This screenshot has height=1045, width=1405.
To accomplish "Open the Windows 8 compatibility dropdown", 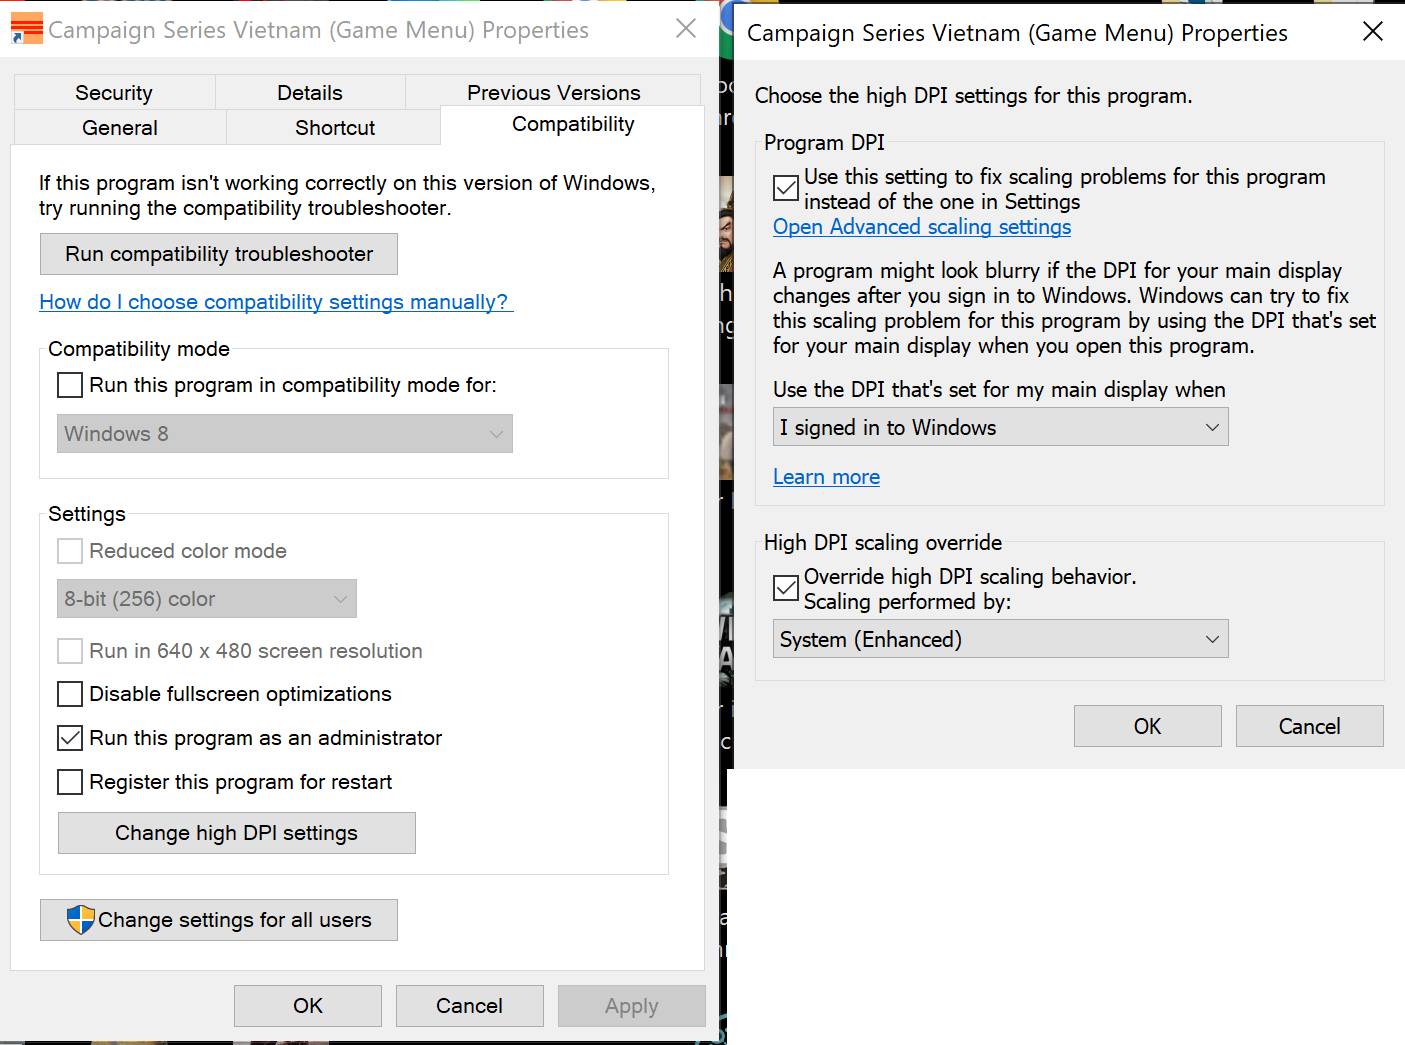I will coord(285,434).
